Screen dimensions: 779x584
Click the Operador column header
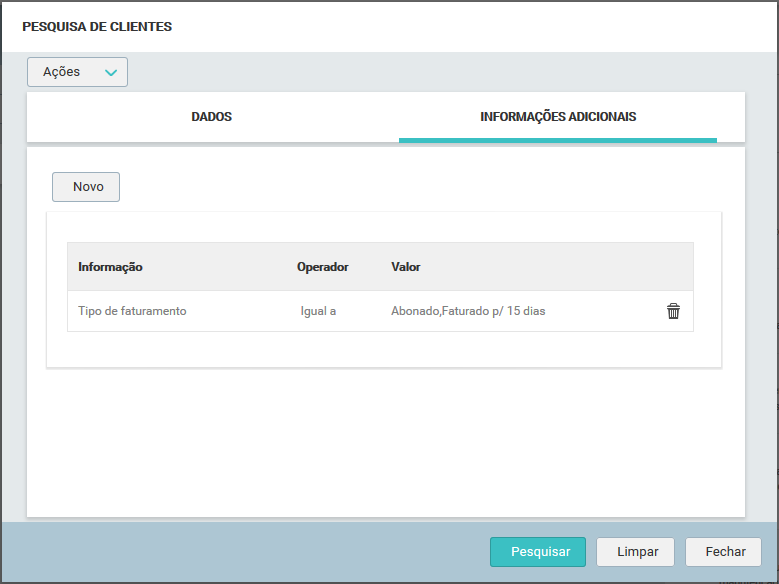click(x=322, y=267)
